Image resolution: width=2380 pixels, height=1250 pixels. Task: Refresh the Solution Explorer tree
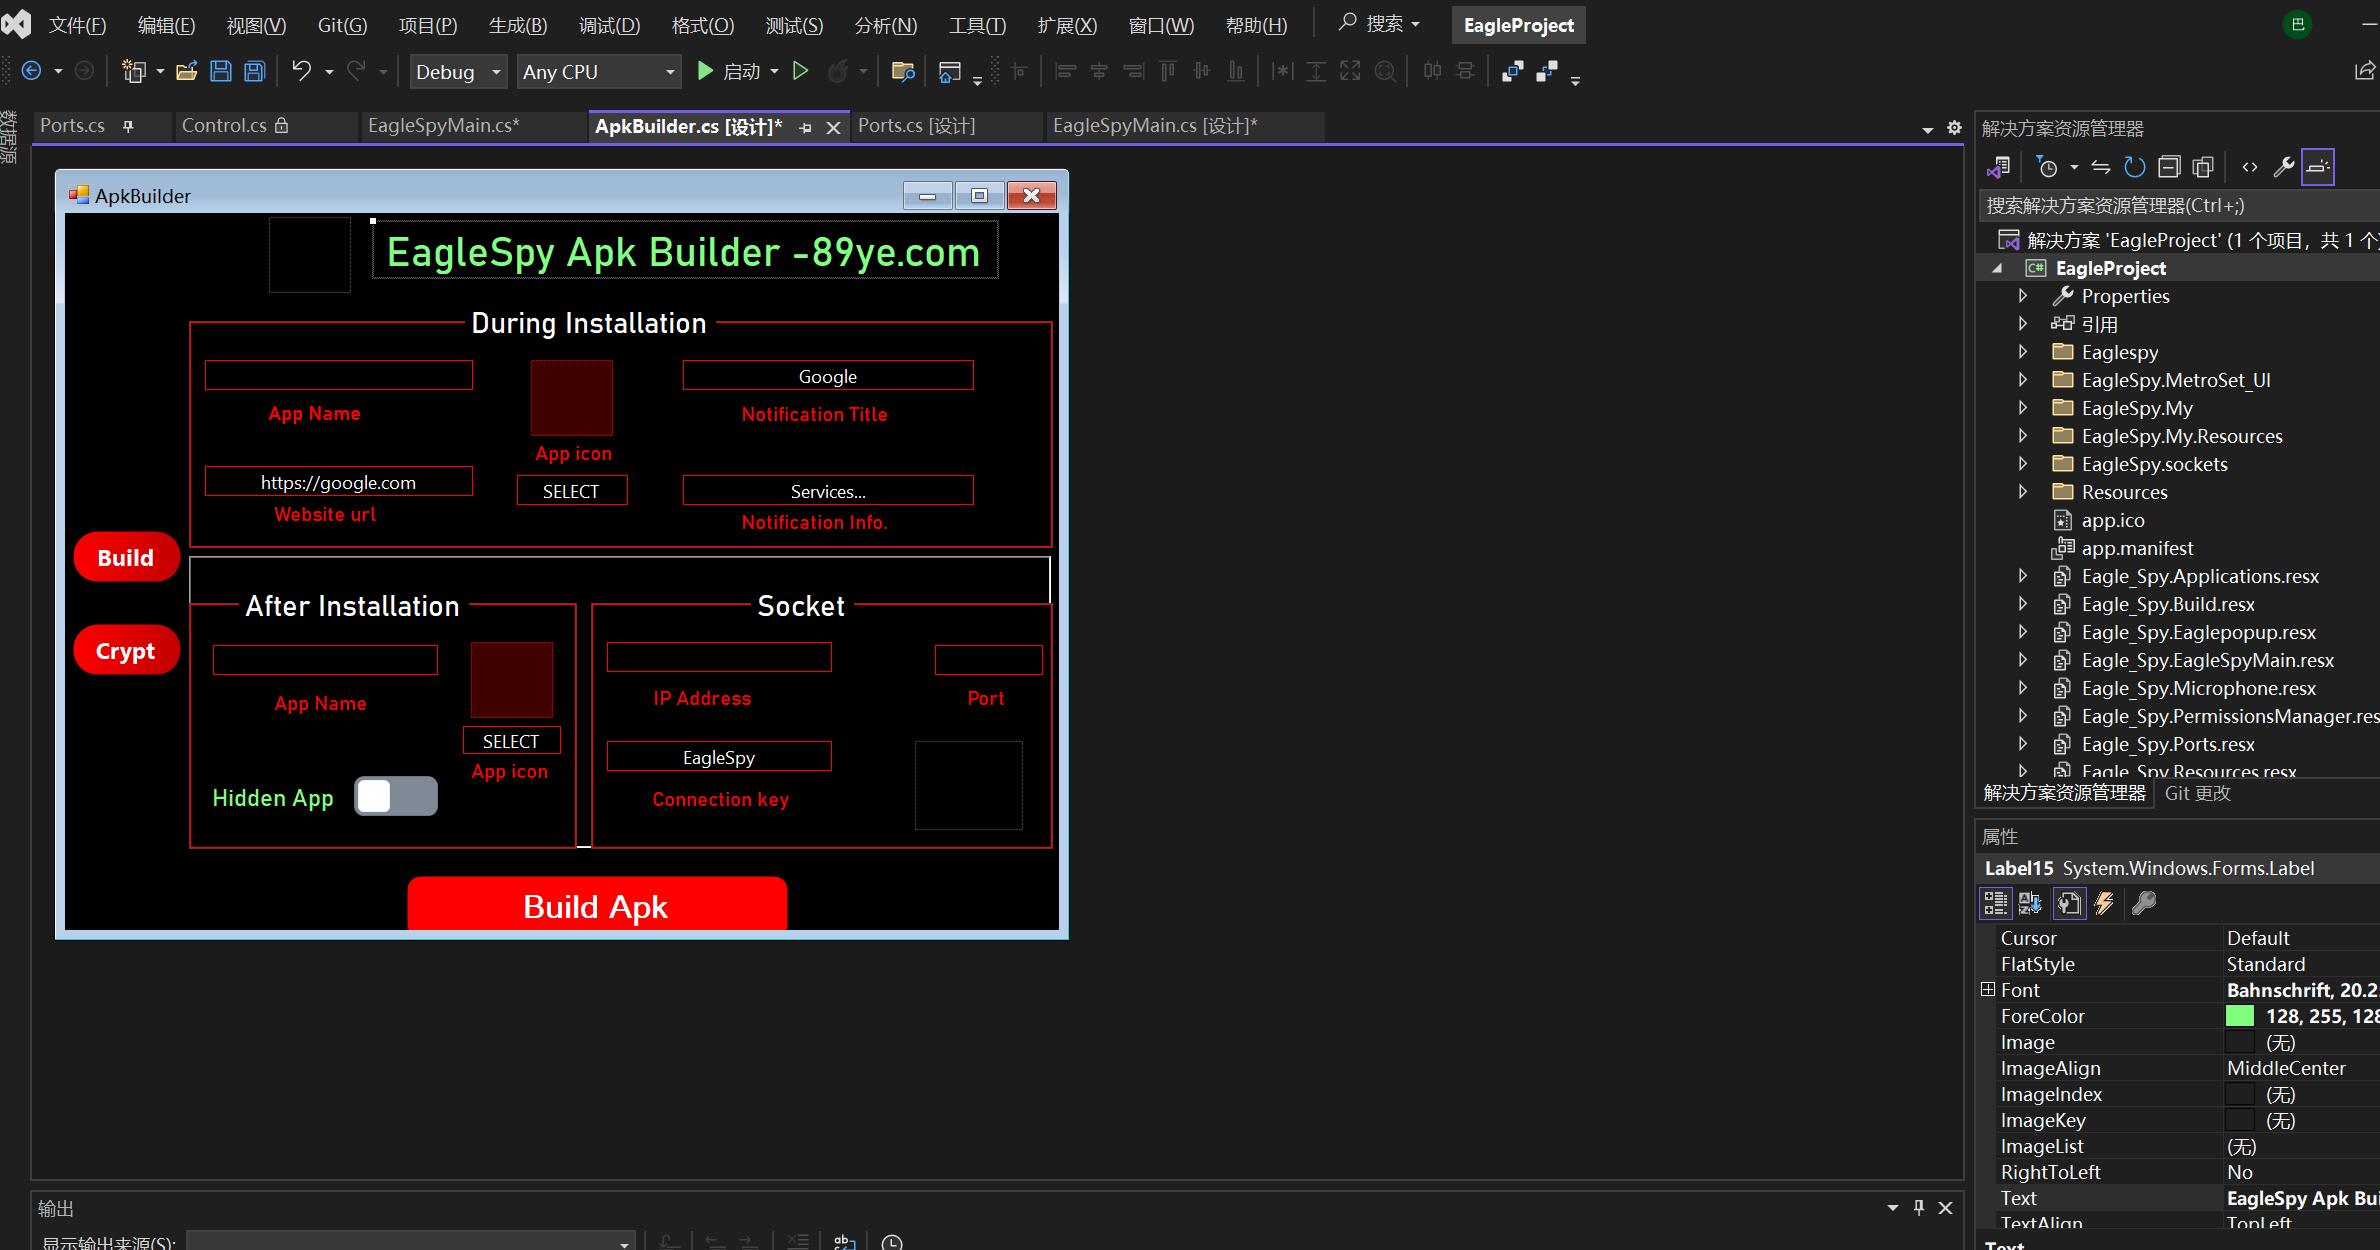click(x=2134, y=167)
